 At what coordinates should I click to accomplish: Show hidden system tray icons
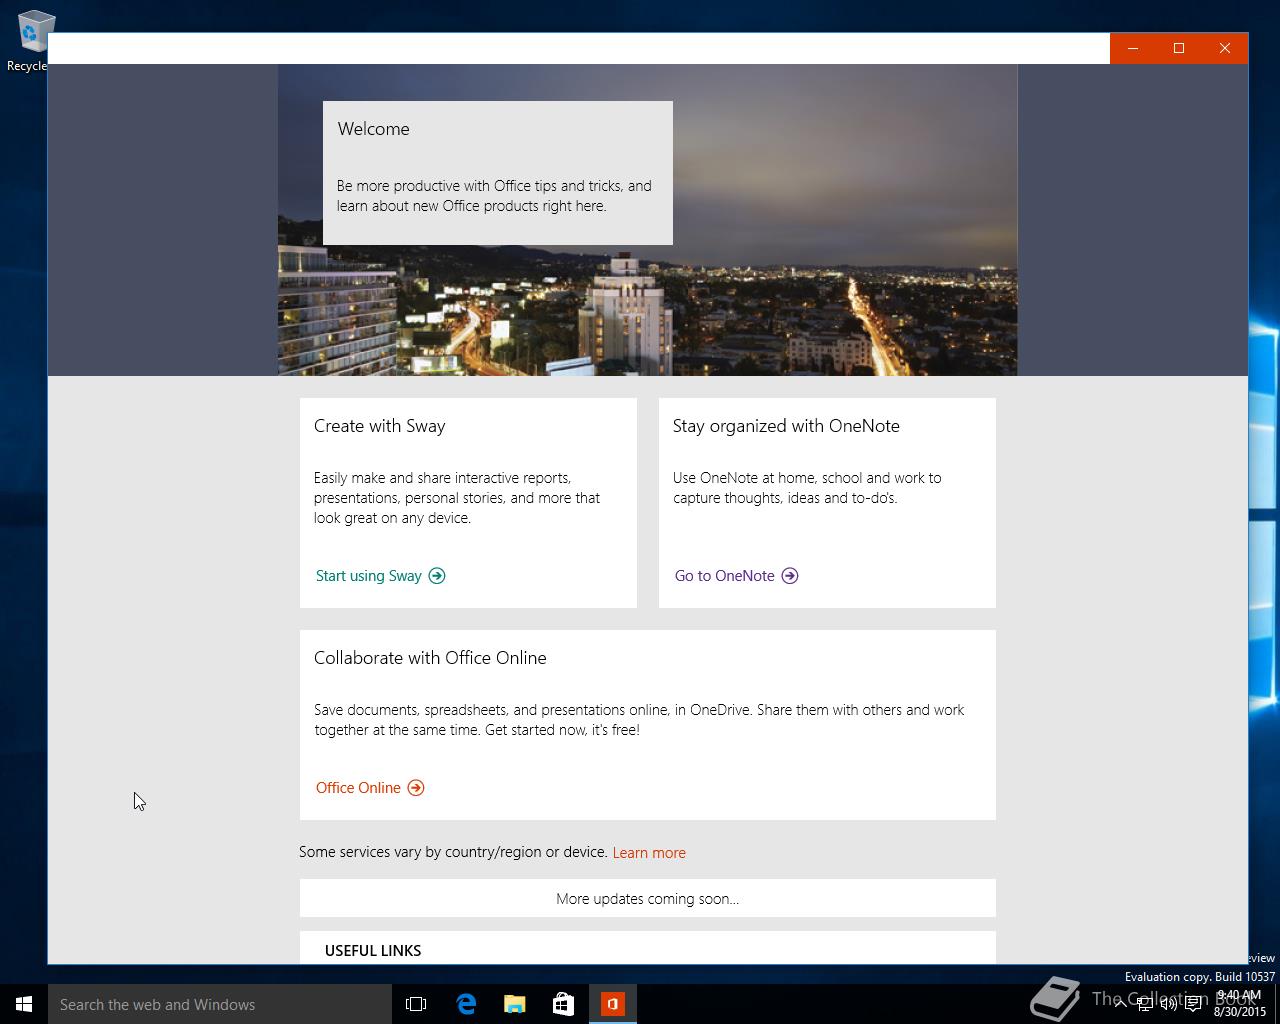coord(1121,1004)
